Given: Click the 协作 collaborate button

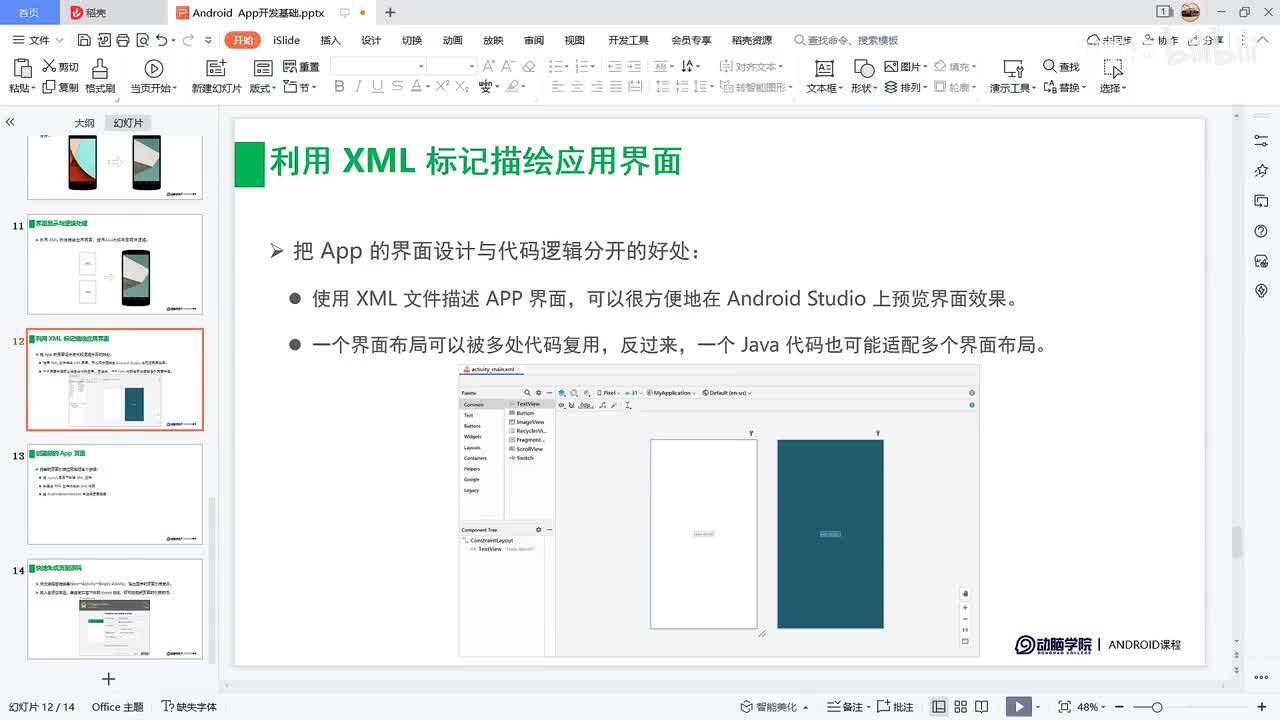Looking at the screenshot, I should [1160, 40].
